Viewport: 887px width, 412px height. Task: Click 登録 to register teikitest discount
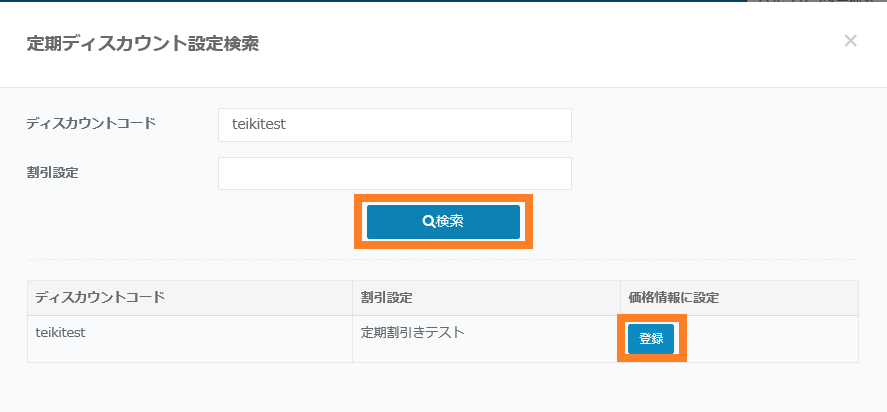tap(651, 339)
